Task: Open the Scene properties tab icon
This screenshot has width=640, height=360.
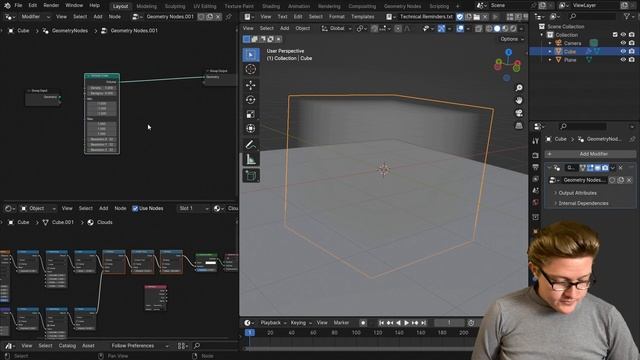Action: tap(536, 191)
